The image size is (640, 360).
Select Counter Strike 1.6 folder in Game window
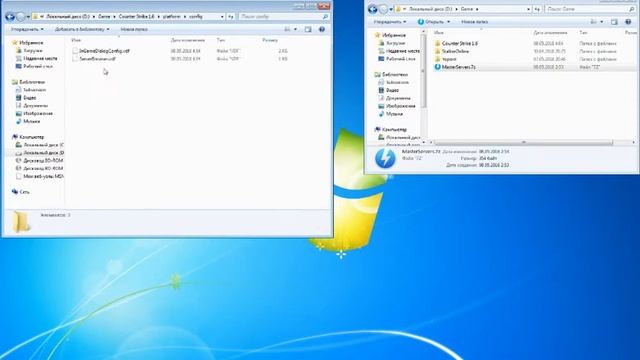(x=460, y=43)
